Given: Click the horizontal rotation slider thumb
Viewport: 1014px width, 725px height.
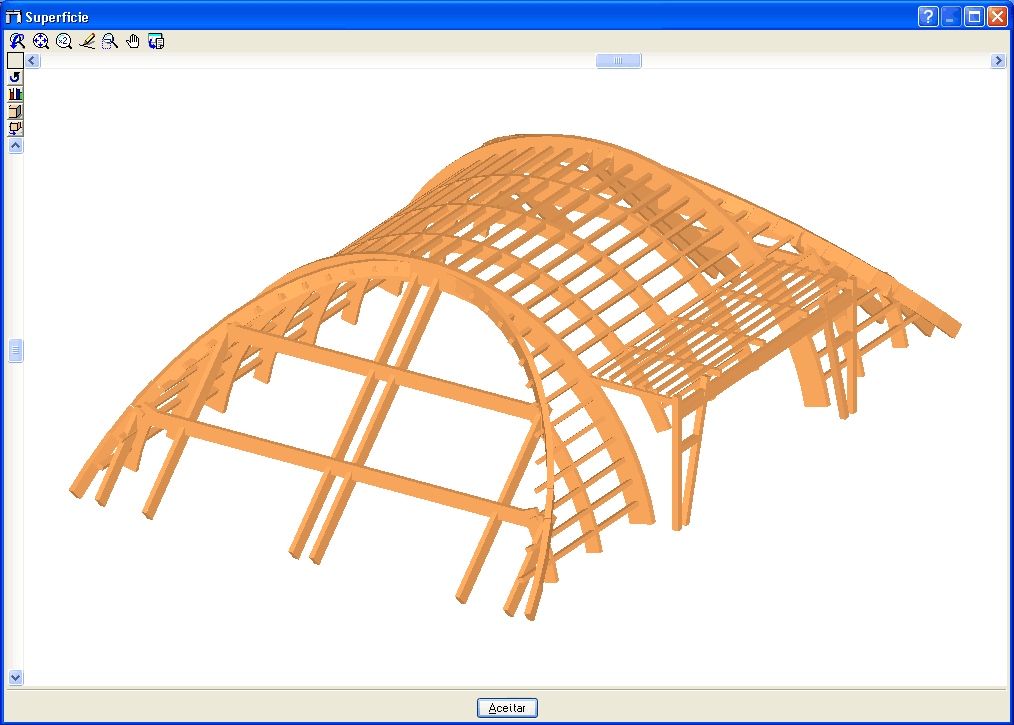Looking at the screenshot, I should (x=618, y=61).
